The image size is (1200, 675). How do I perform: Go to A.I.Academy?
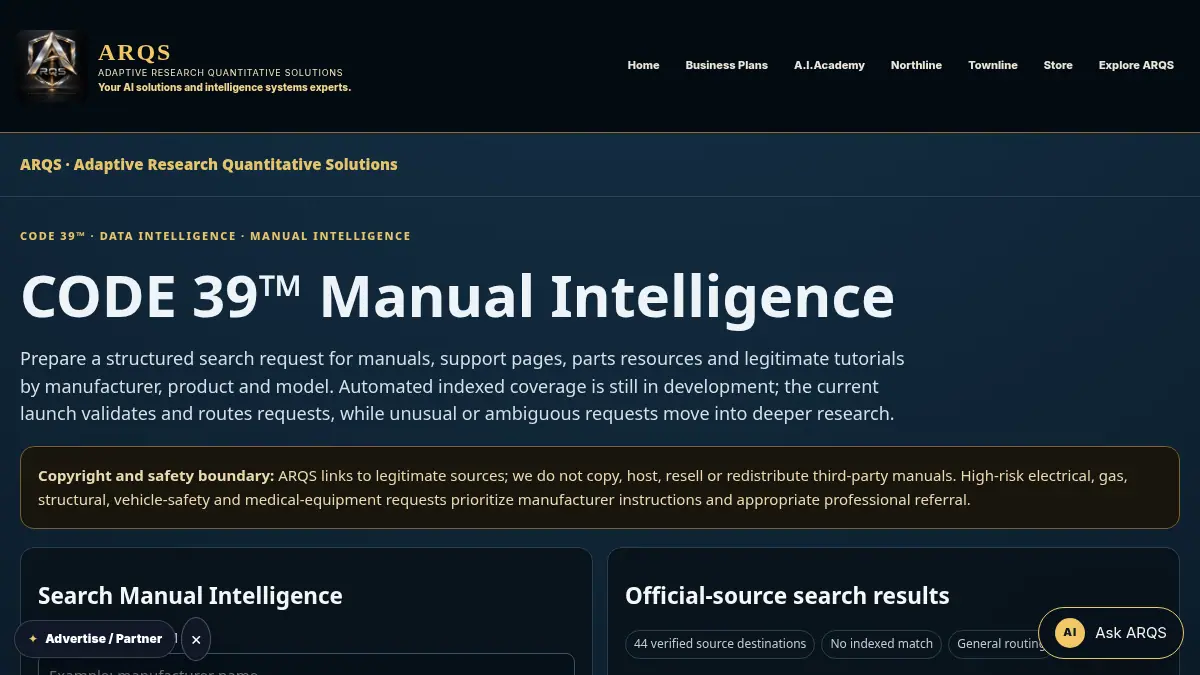(x=829, y=65)
